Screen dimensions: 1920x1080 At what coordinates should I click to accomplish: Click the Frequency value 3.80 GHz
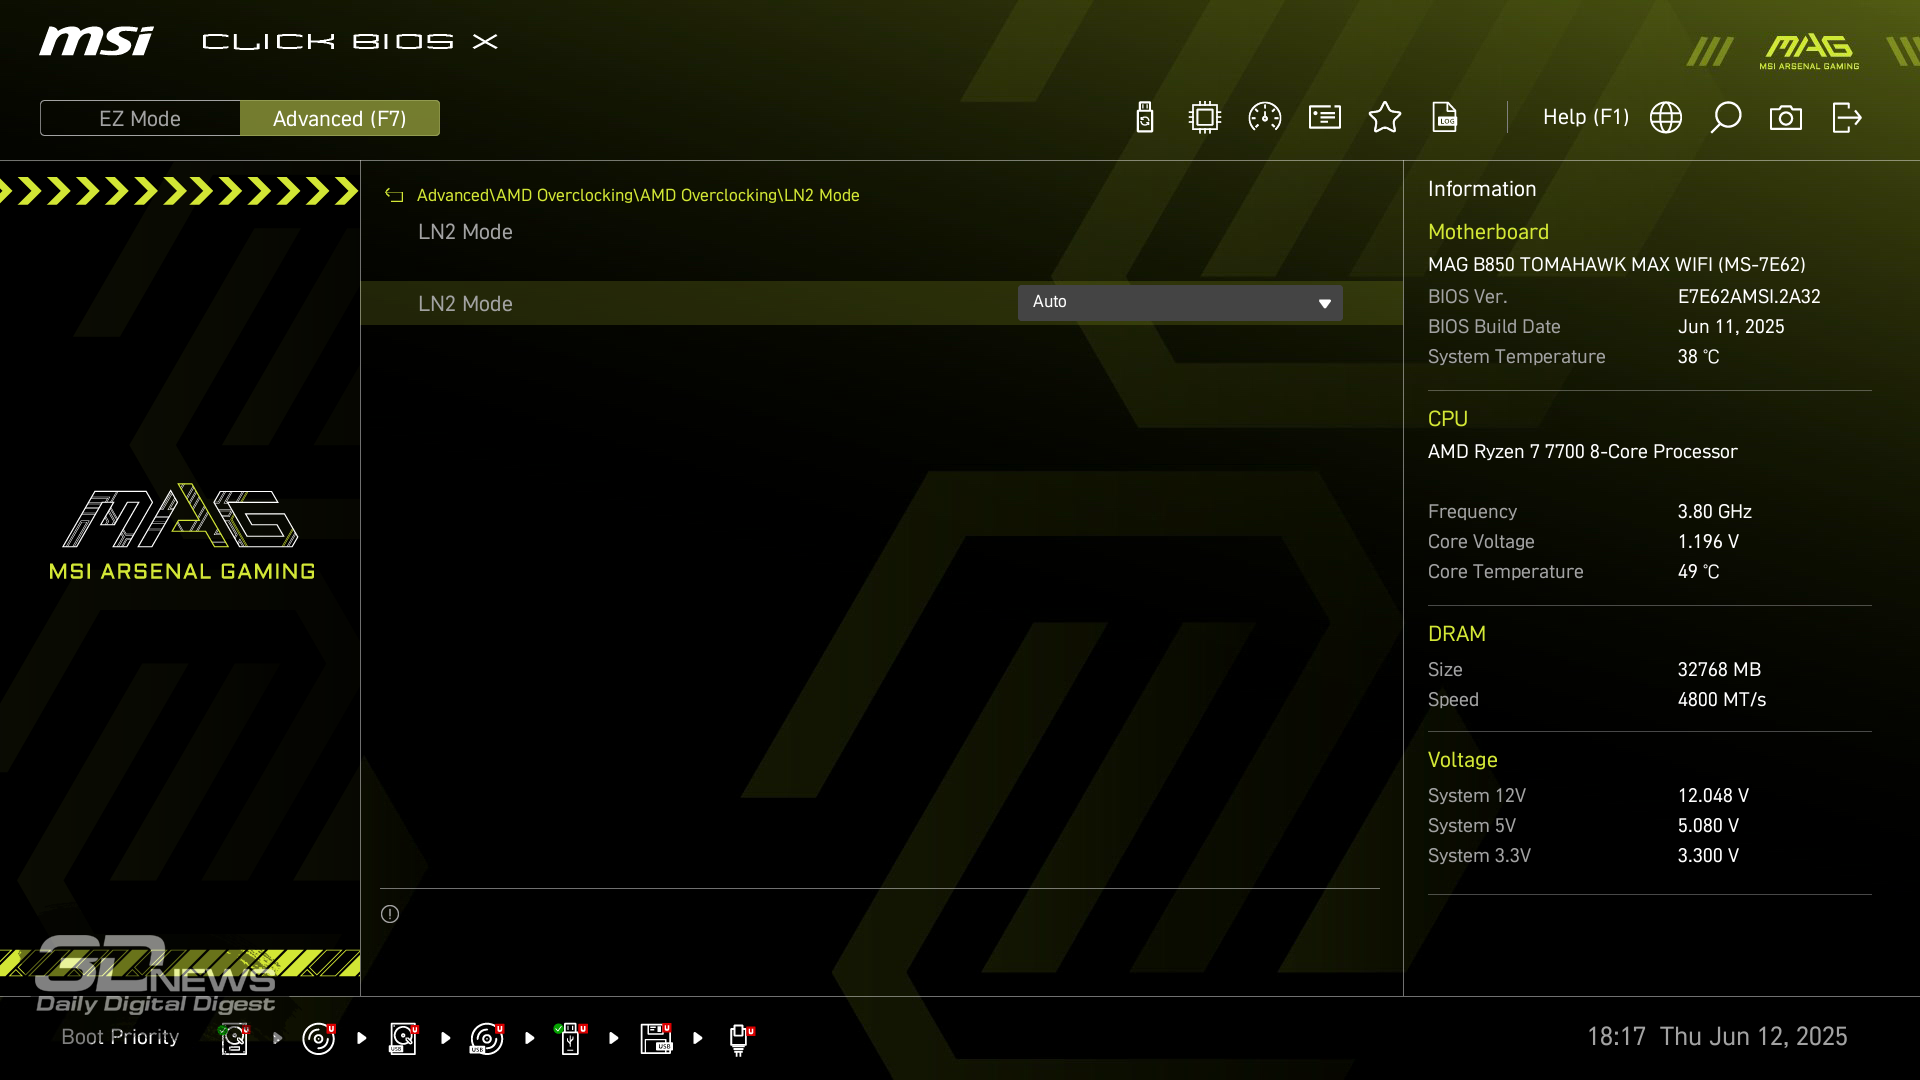pyautogui.click(x=1714, y=512)
